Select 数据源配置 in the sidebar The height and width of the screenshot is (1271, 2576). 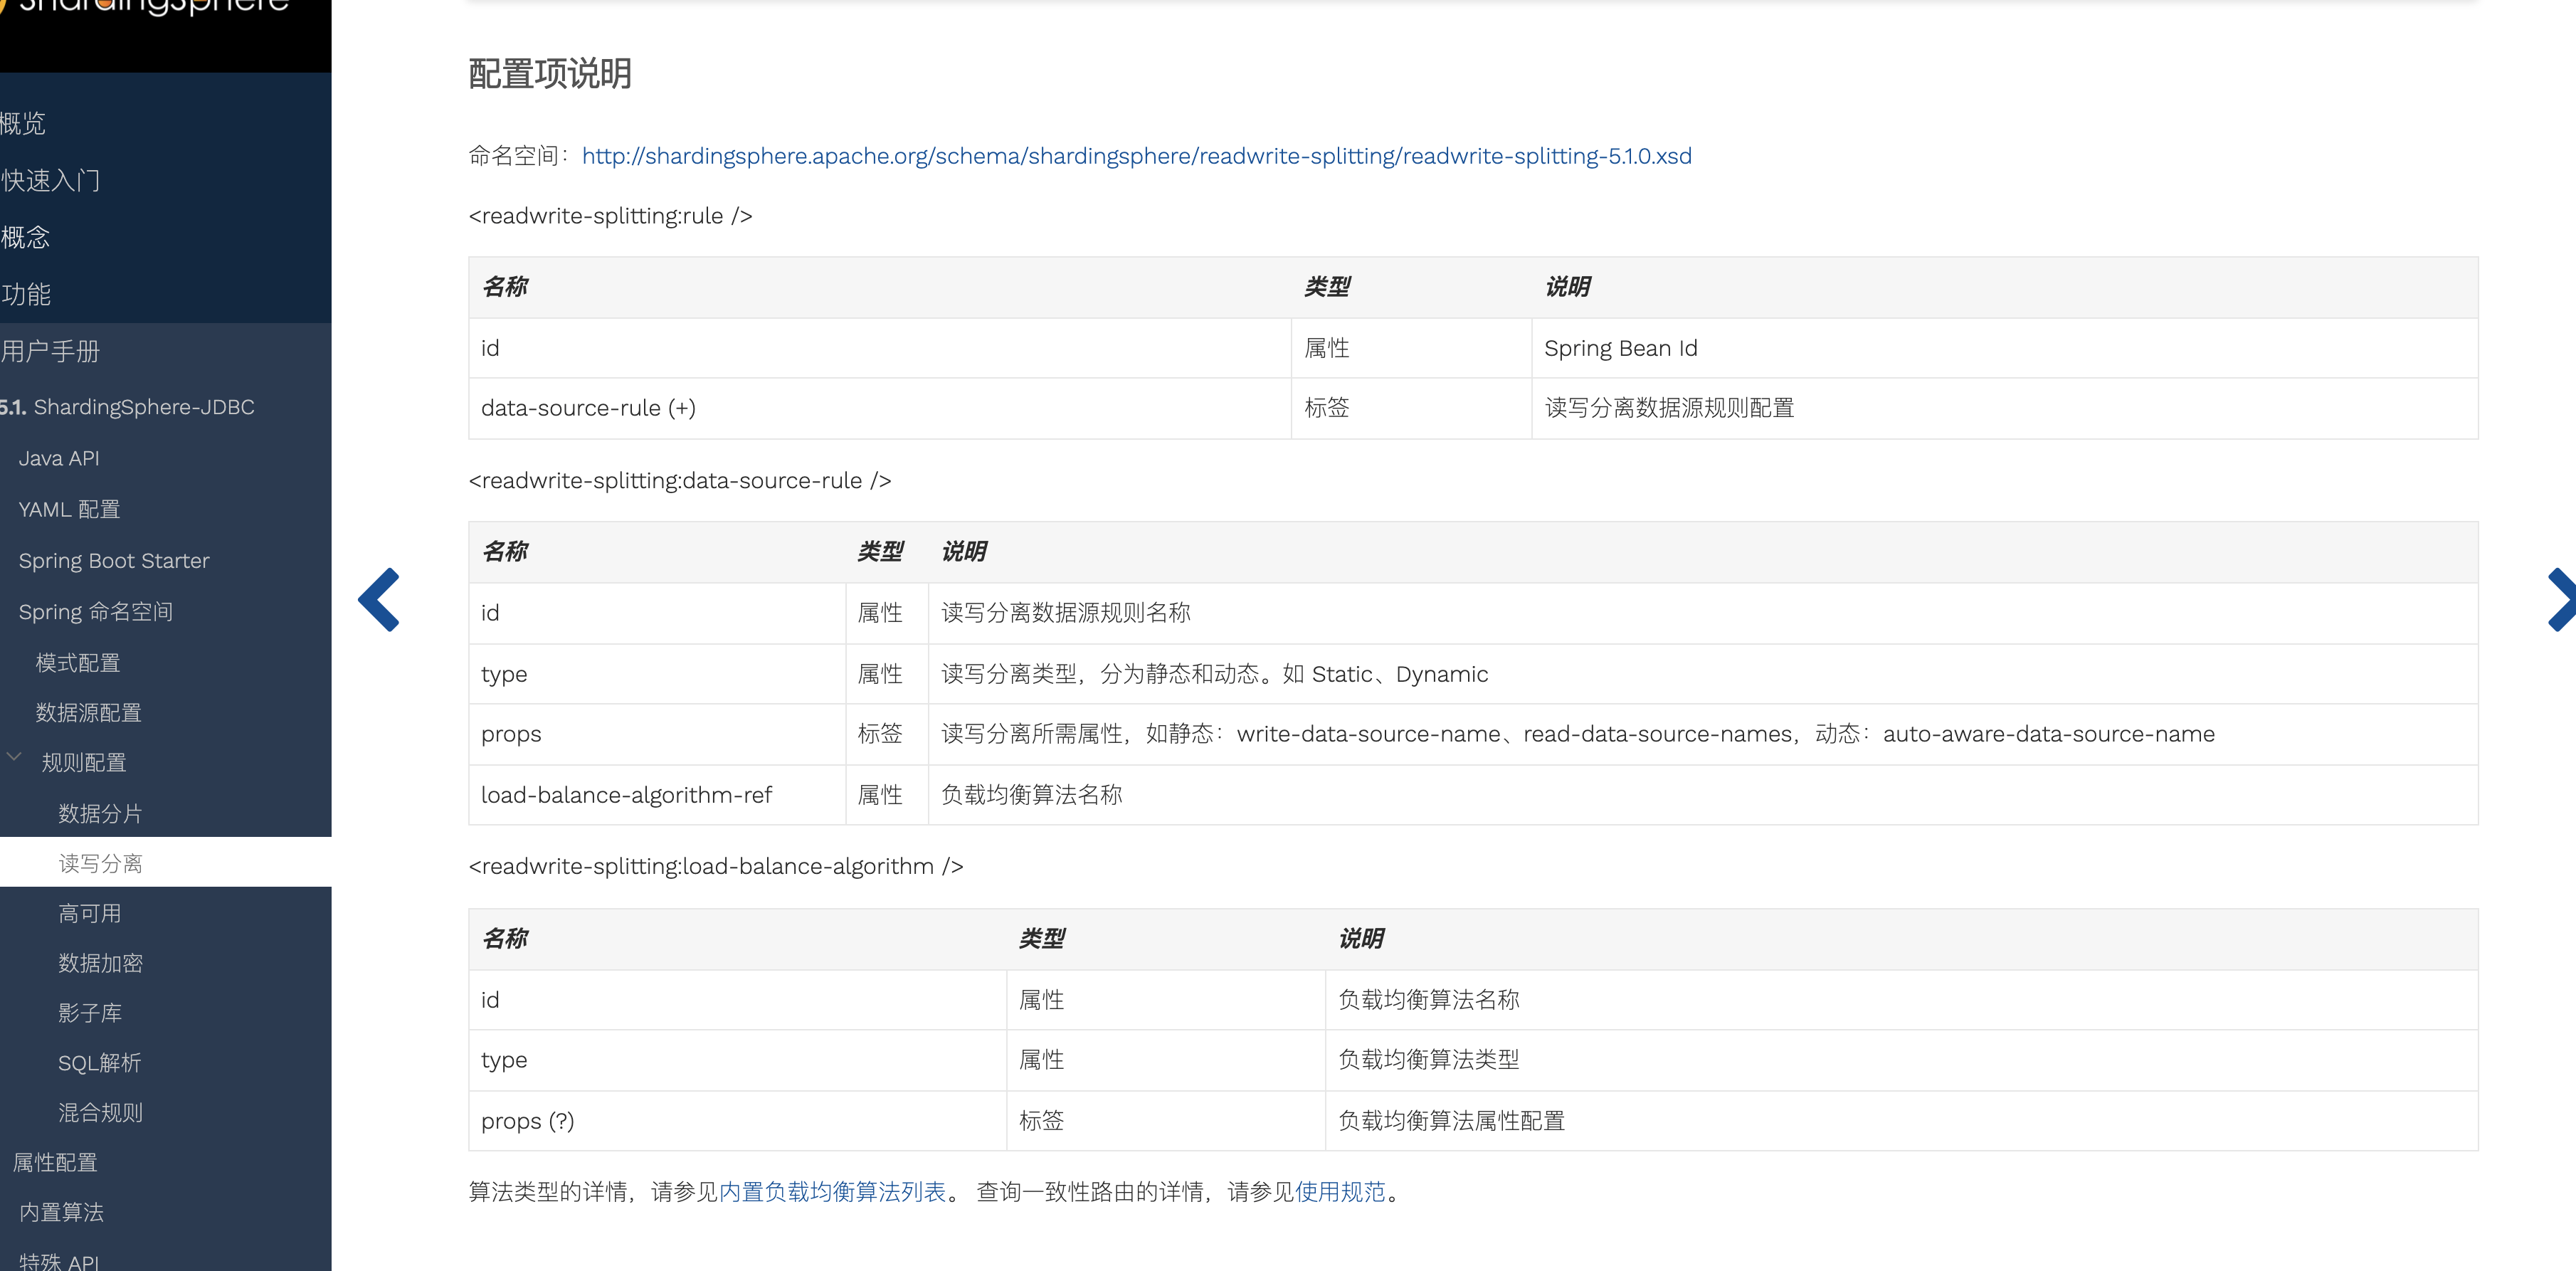(x=89, y=713)
